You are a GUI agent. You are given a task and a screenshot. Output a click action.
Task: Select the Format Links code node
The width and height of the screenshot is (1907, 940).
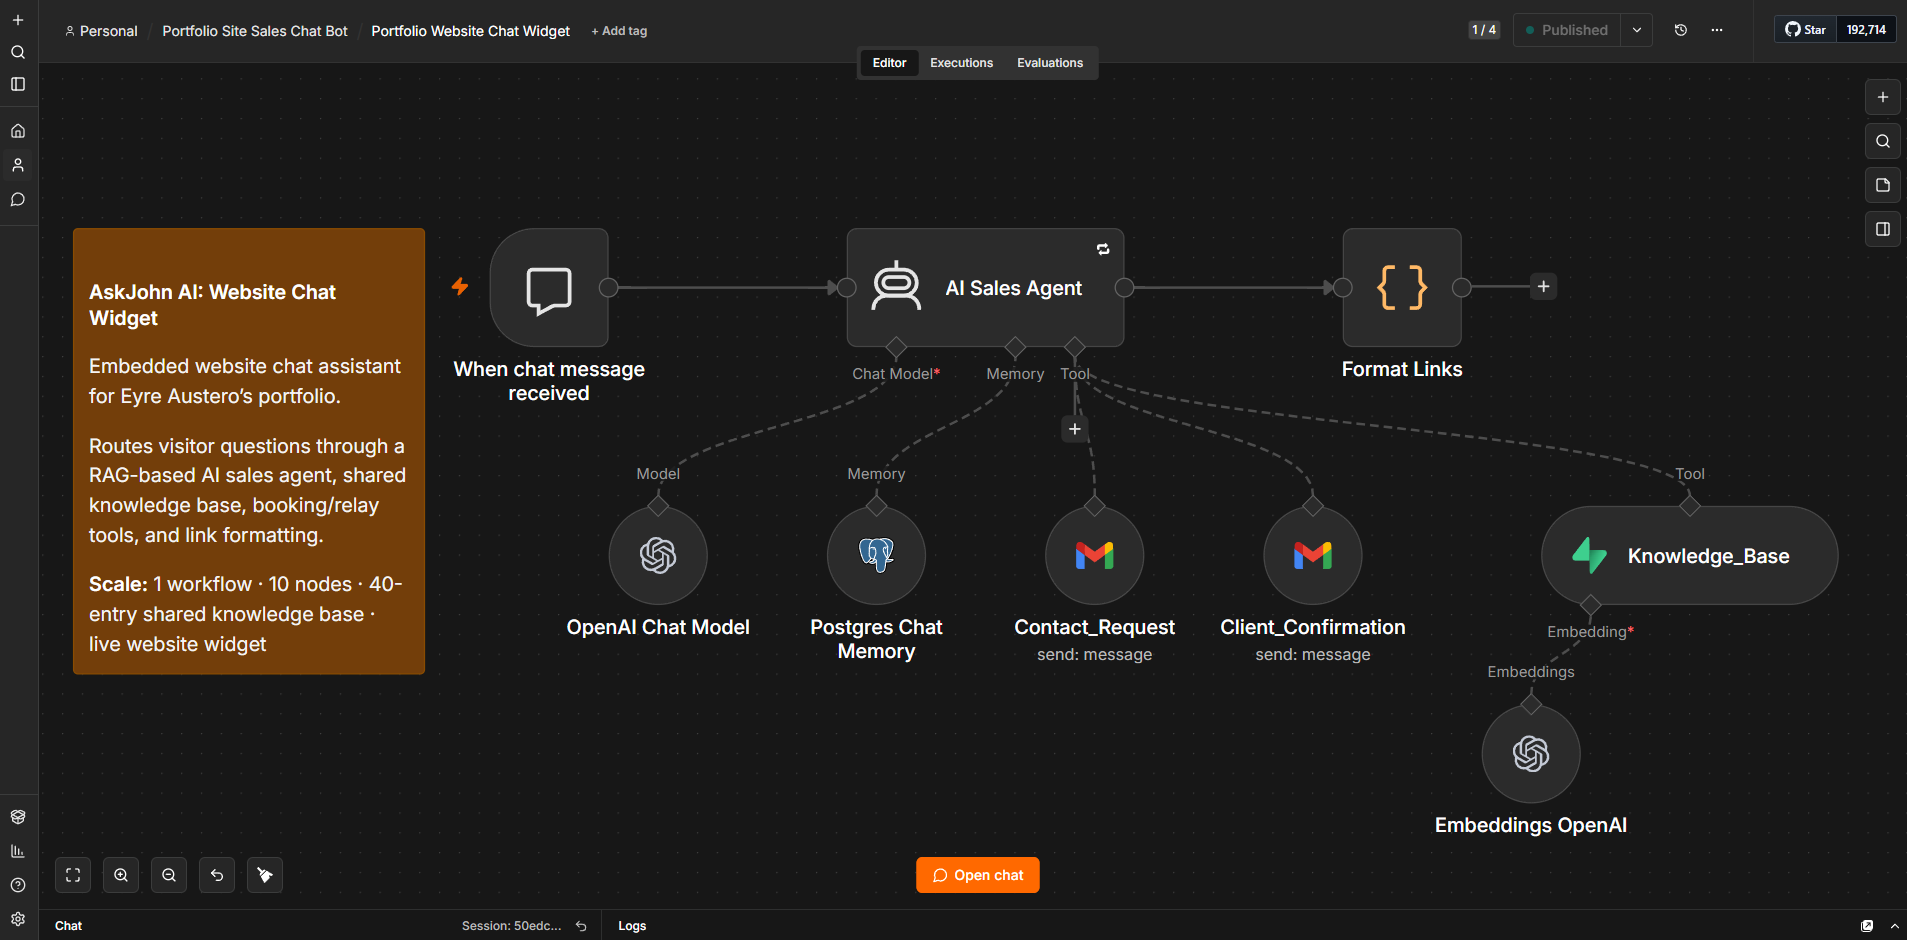(1402, 288)
